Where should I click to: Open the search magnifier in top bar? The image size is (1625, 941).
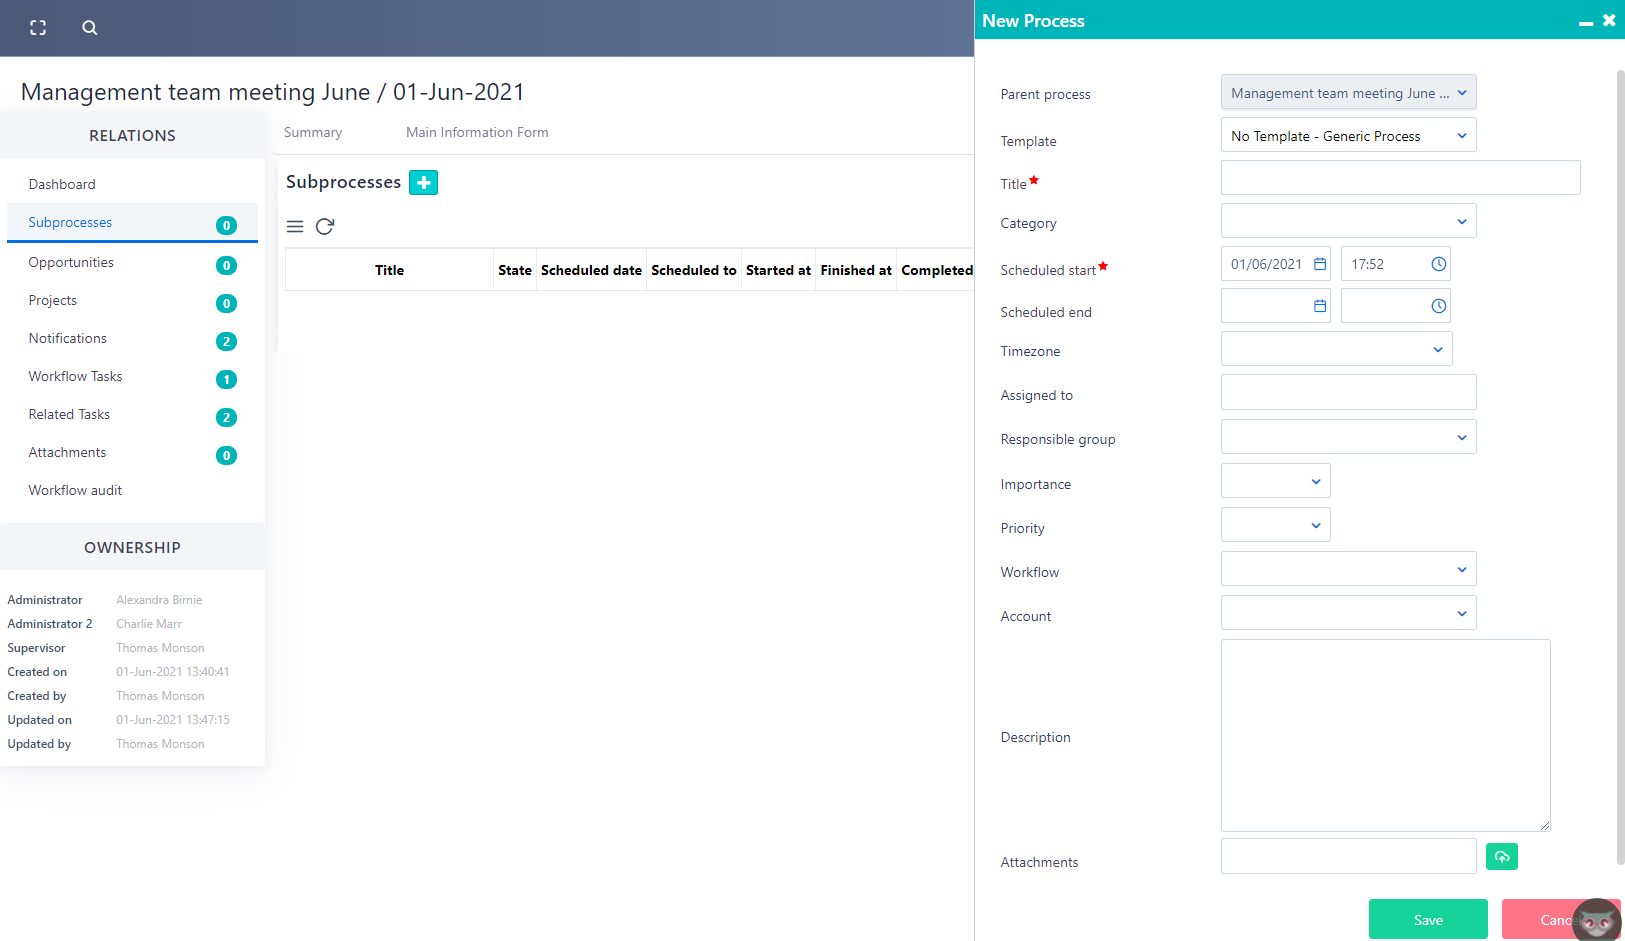coord(90,28)
